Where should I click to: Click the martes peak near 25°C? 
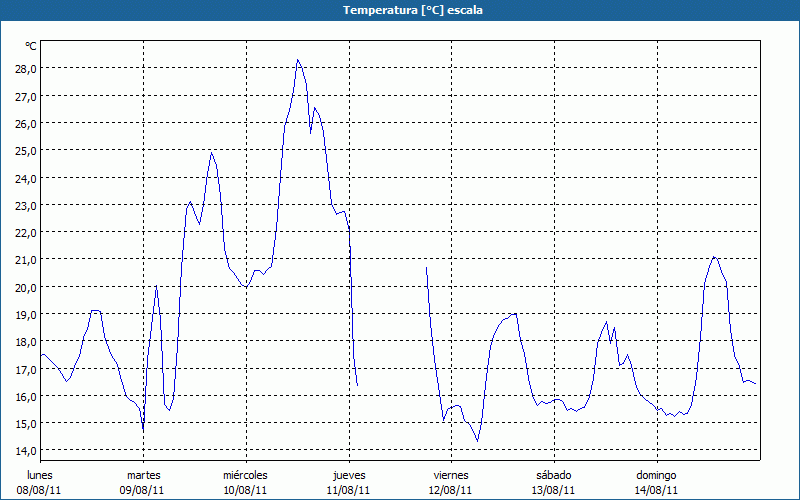211,153
